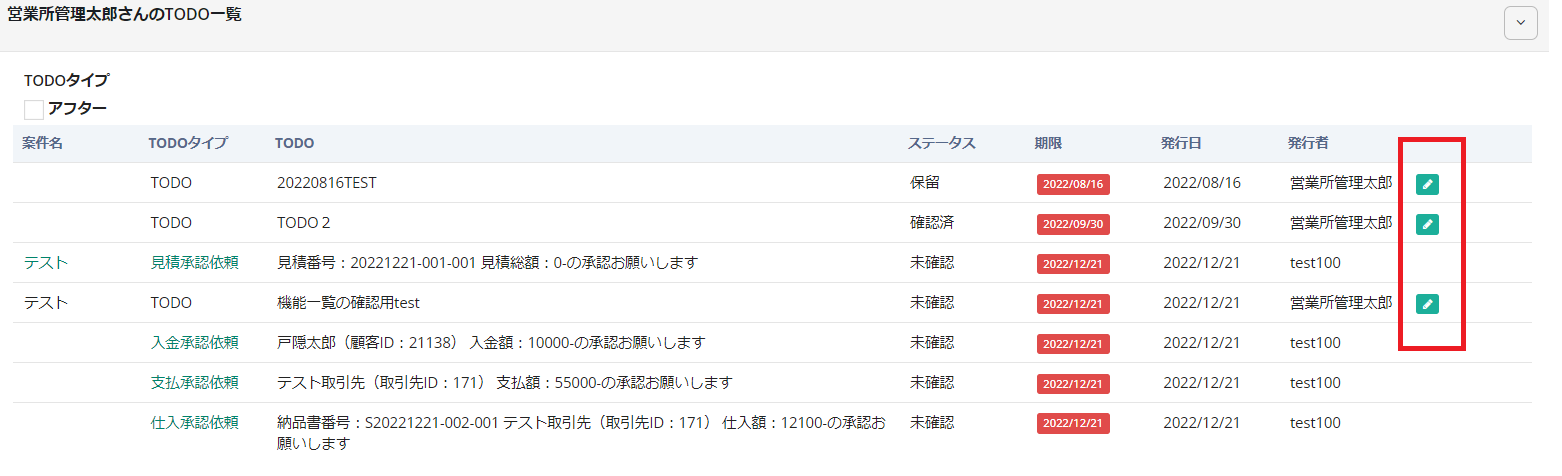This screenshot has height=476, width=1562.
Task: Enable the アフター checkbox filter
Action: 34,110
